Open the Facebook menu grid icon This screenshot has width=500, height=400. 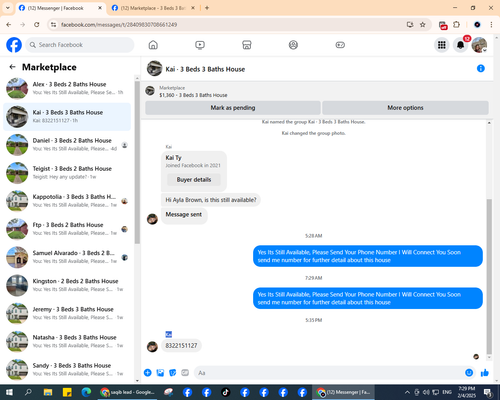(x=442, y=45)
